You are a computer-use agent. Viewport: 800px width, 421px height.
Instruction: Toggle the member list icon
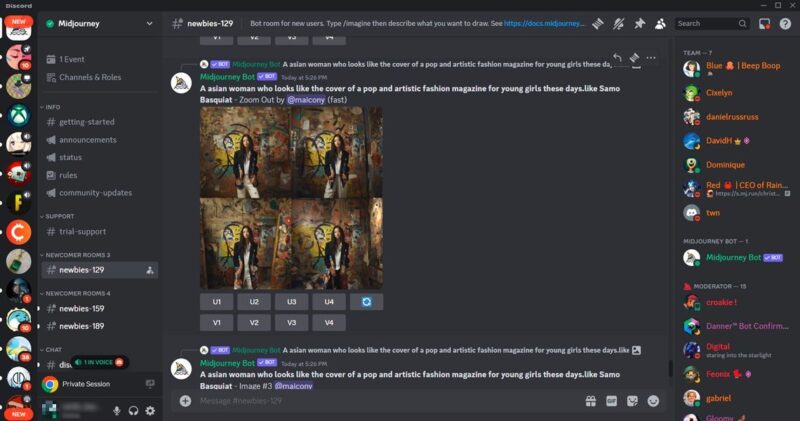click(660, 23)
